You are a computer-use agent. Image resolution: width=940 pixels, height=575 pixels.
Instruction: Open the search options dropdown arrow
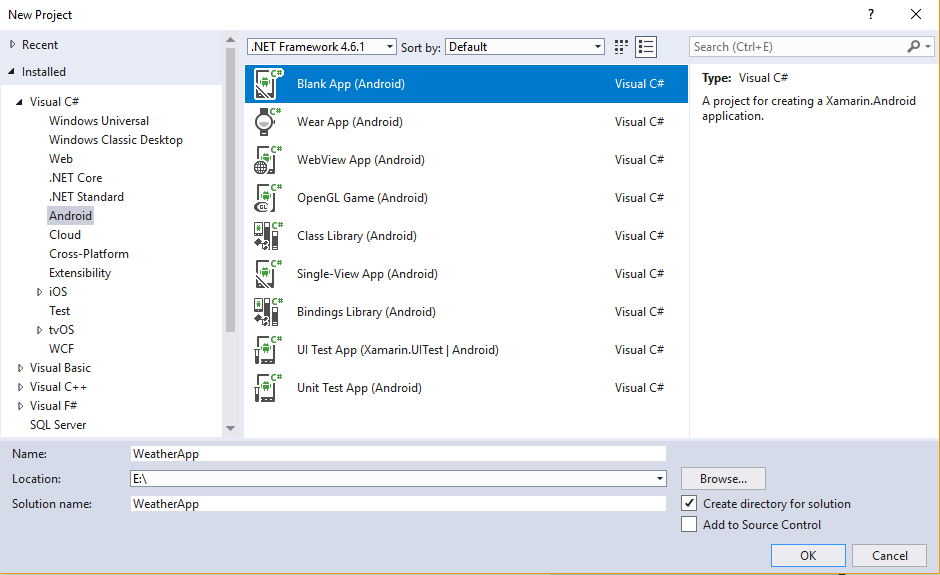(928, 47)
